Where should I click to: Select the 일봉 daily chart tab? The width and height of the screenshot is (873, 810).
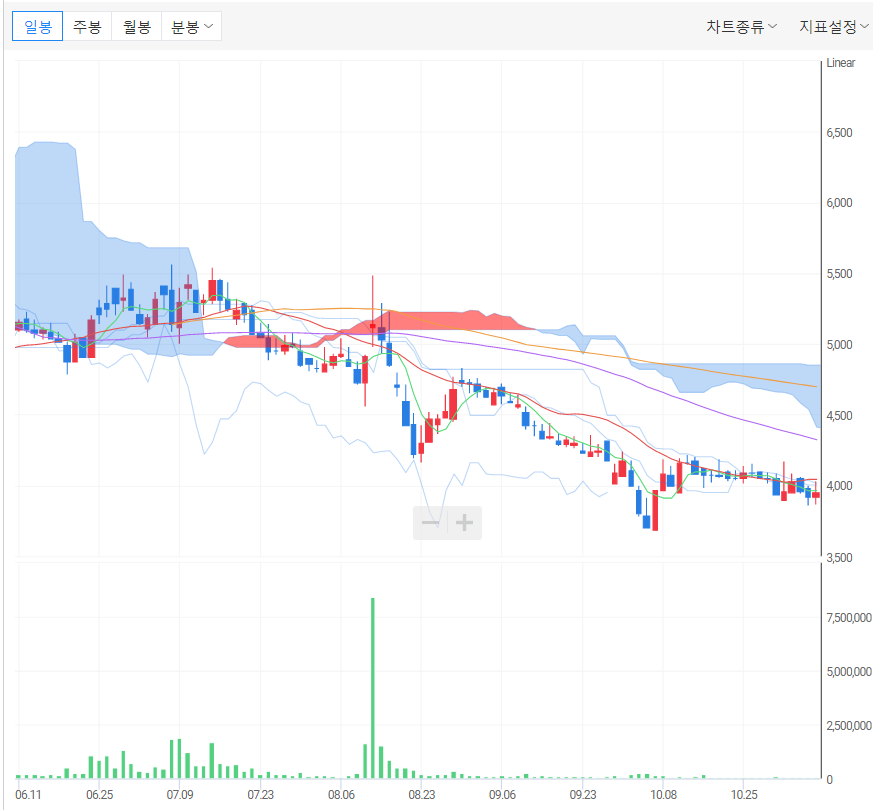[37, 26]
